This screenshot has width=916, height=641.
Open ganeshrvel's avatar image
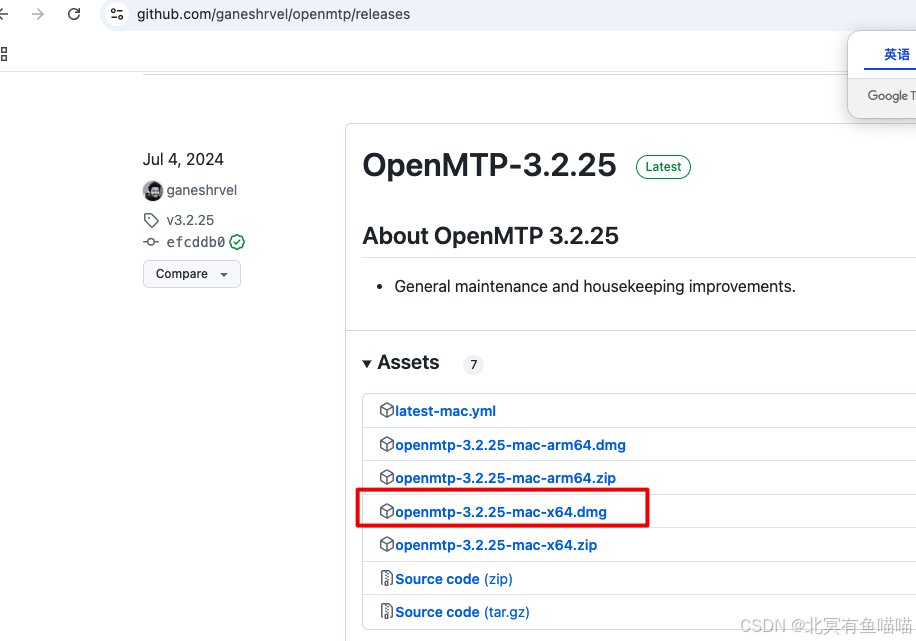[x=152, y=190]
